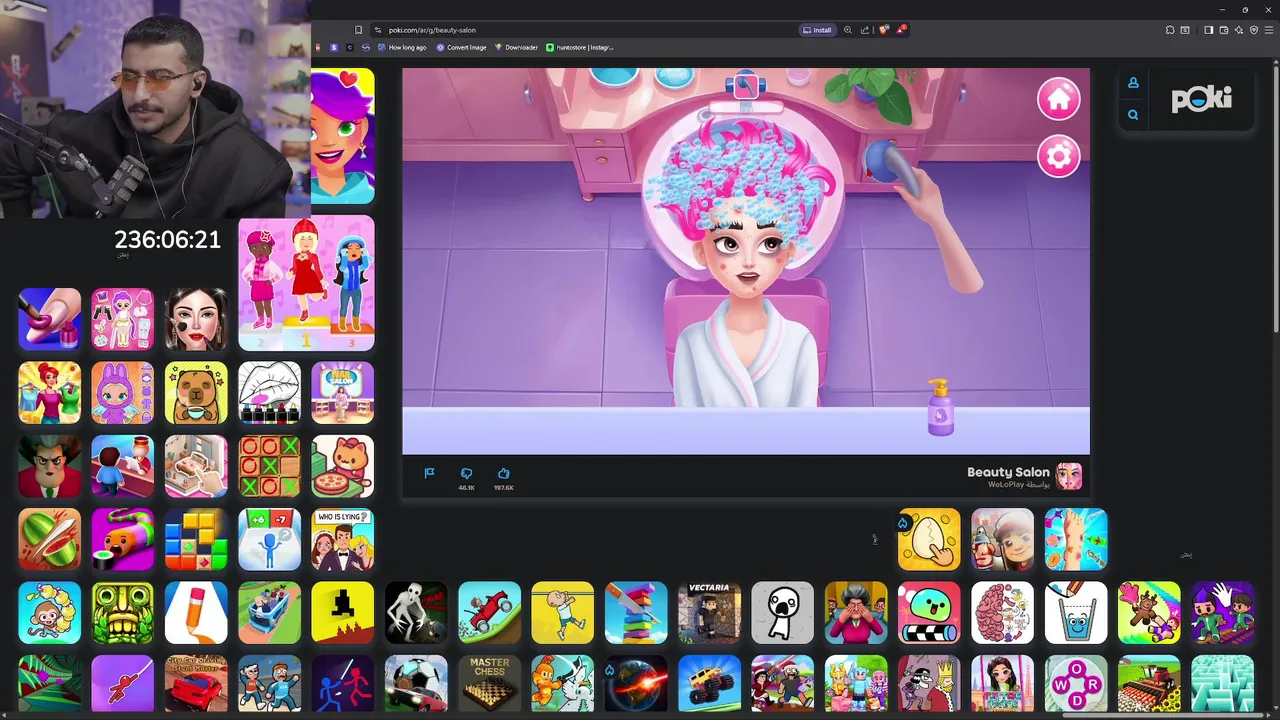
Task: Click the WeLoPlay developer name
Action: point(1005,485)
